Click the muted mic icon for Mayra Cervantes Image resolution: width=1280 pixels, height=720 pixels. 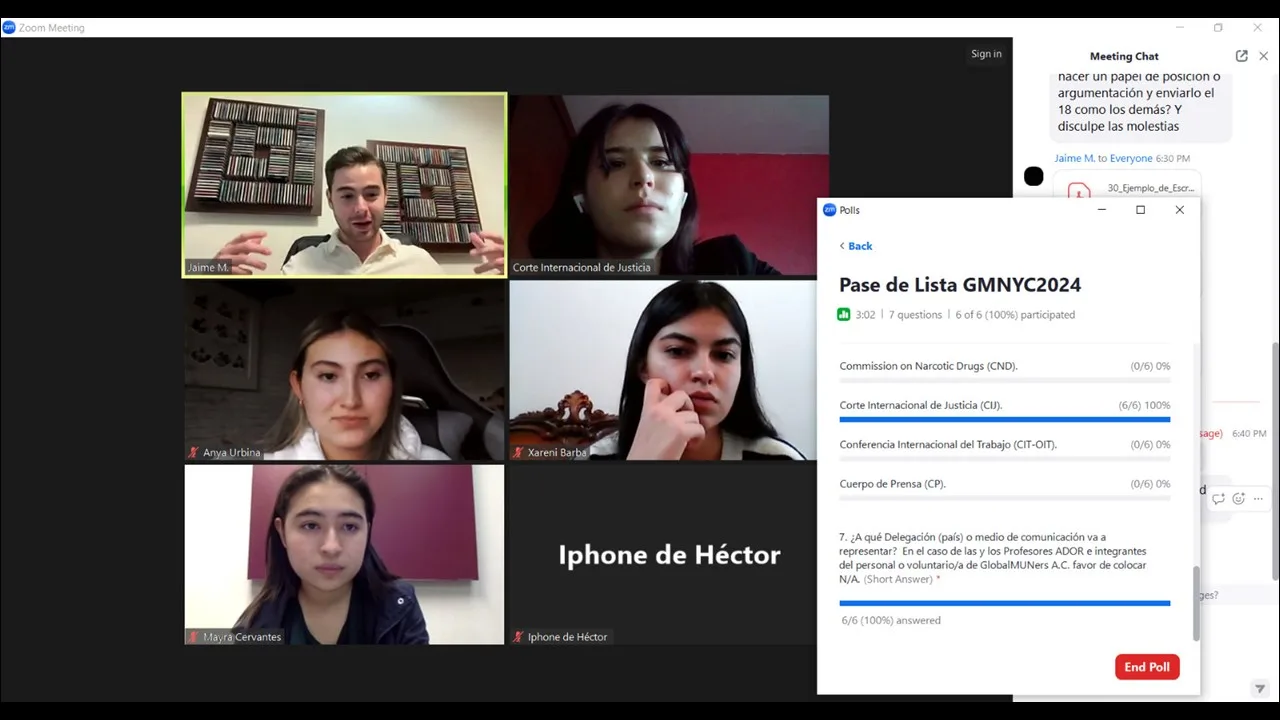(x=194, y=637)
